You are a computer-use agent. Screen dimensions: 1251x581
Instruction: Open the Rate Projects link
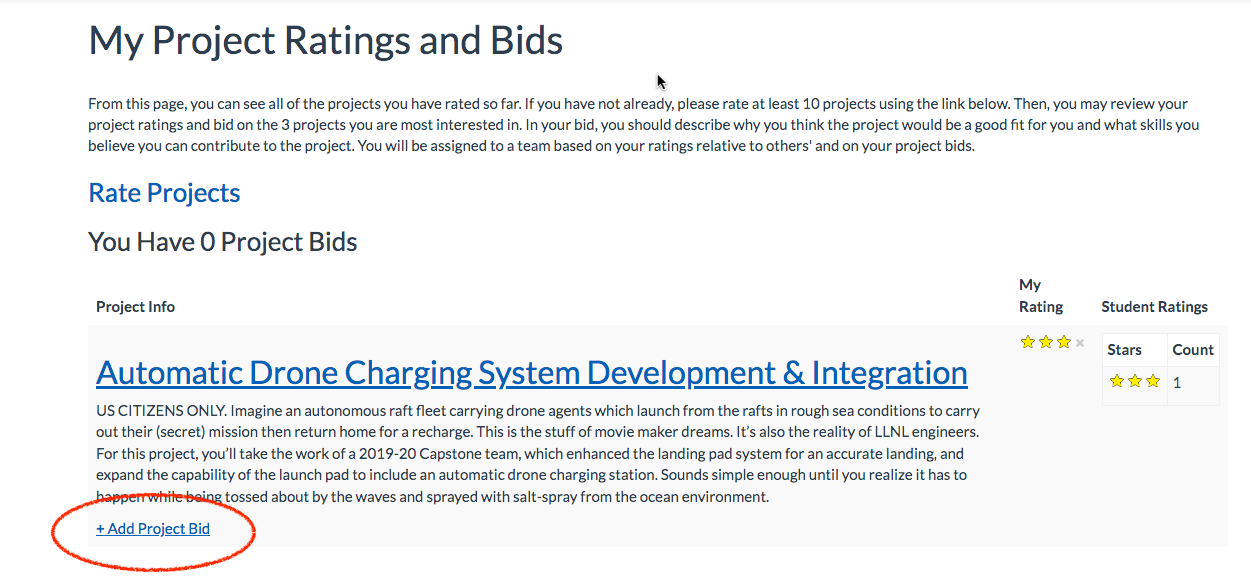(x=164, y=193)
